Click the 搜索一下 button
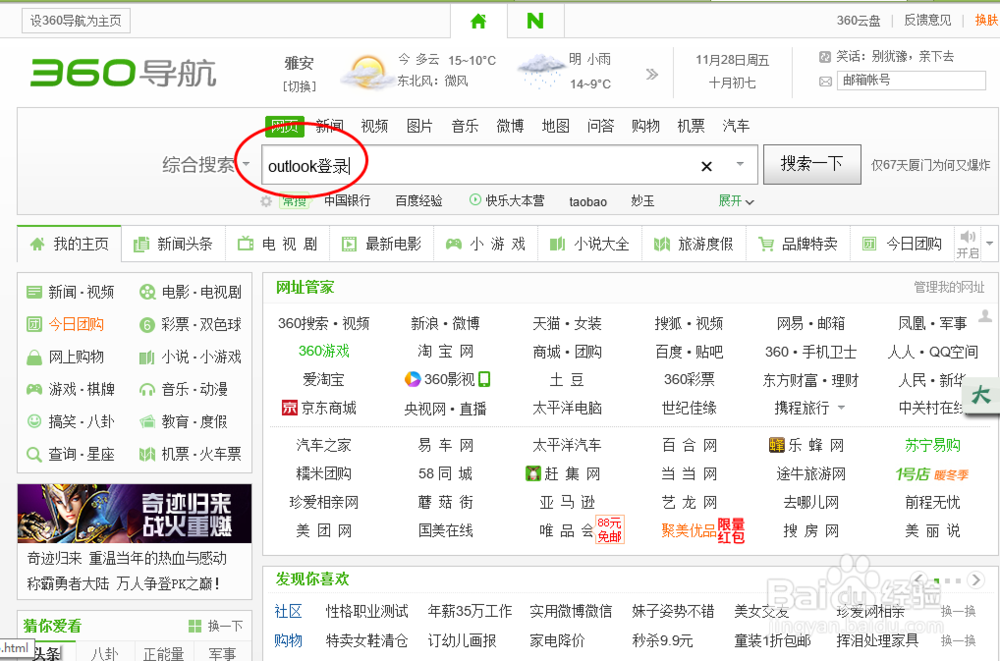 point(812,164)
